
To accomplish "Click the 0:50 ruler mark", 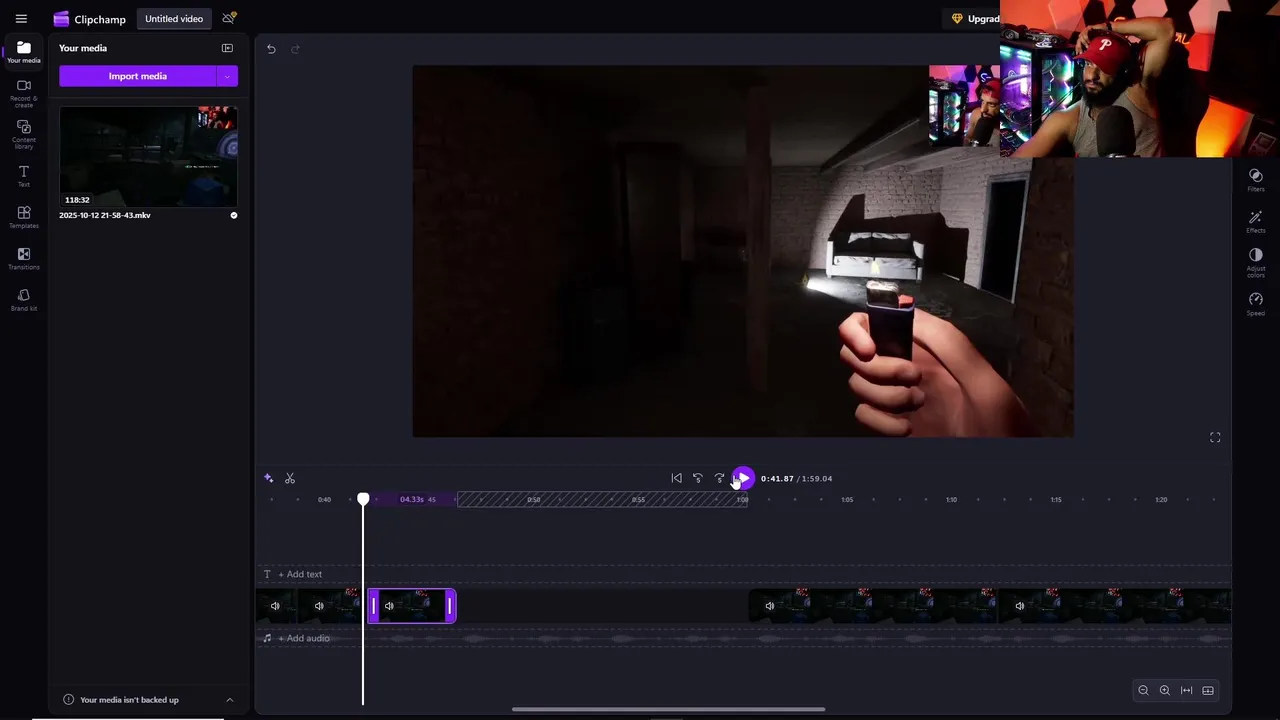I will (x=534, y=499).
